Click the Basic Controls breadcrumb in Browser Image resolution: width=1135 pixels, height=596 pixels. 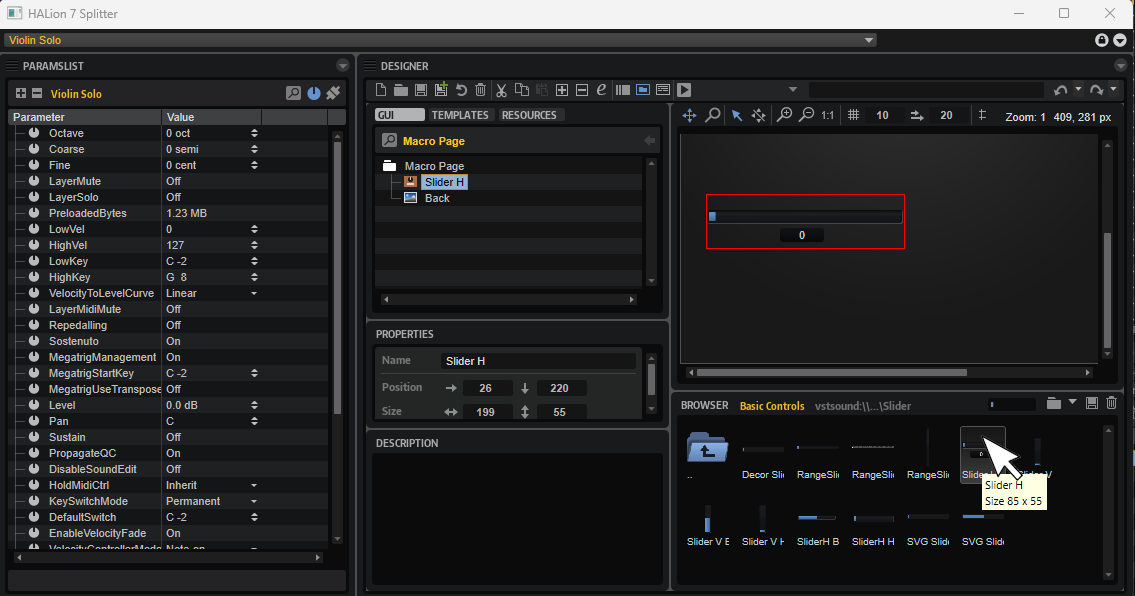(772, 406)
